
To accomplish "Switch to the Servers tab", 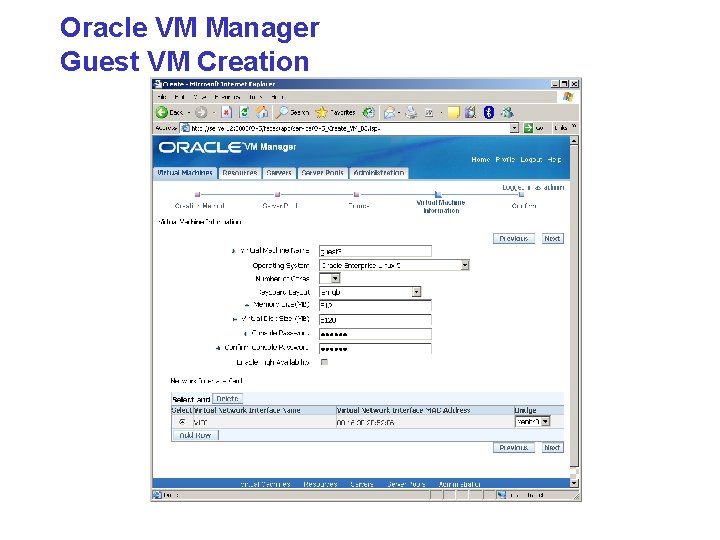I will [x=279, y=173].
